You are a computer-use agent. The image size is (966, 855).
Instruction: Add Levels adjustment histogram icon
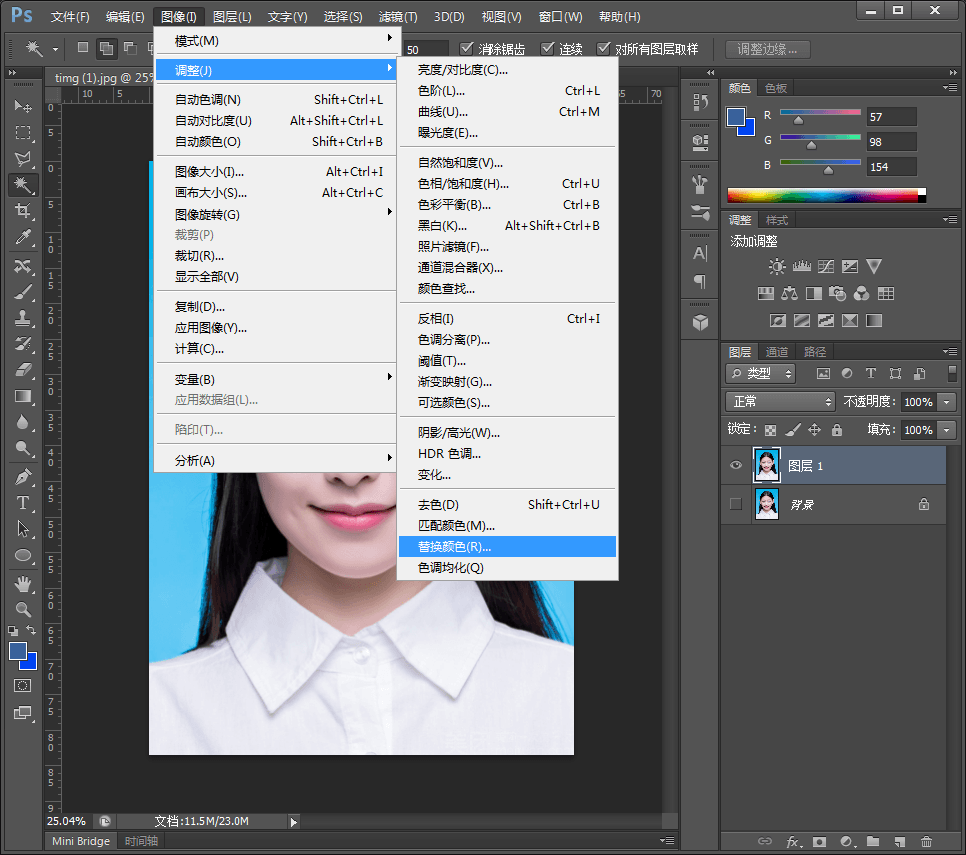[x=802, y=266]
